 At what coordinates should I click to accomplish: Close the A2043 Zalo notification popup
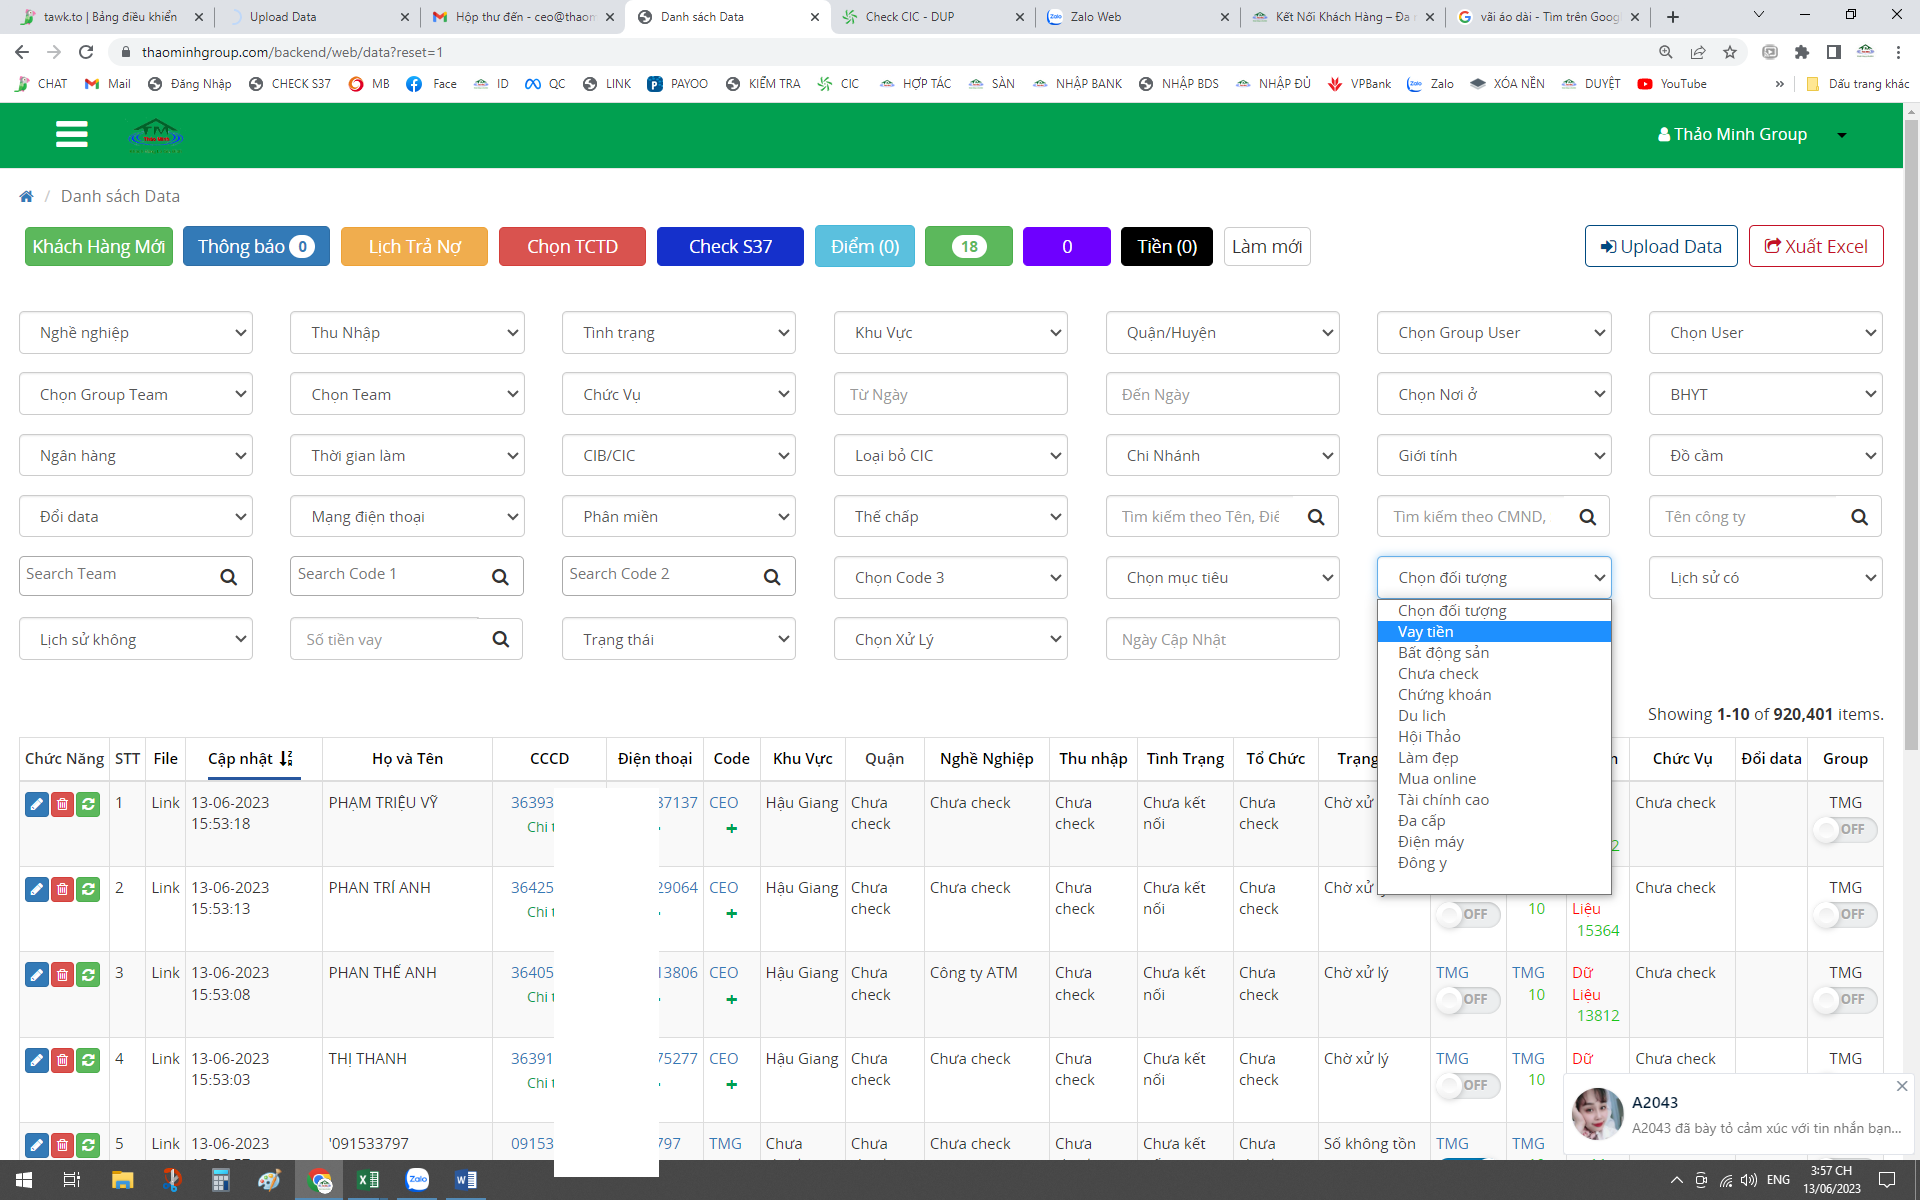[x=1902, y=1086]
